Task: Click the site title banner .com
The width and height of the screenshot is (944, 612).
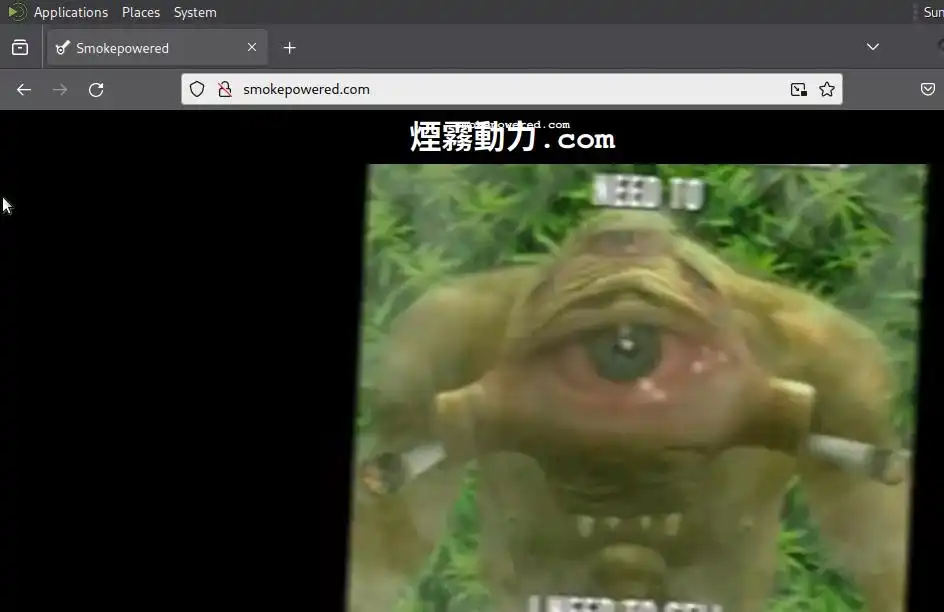Action: coord(512,136)
